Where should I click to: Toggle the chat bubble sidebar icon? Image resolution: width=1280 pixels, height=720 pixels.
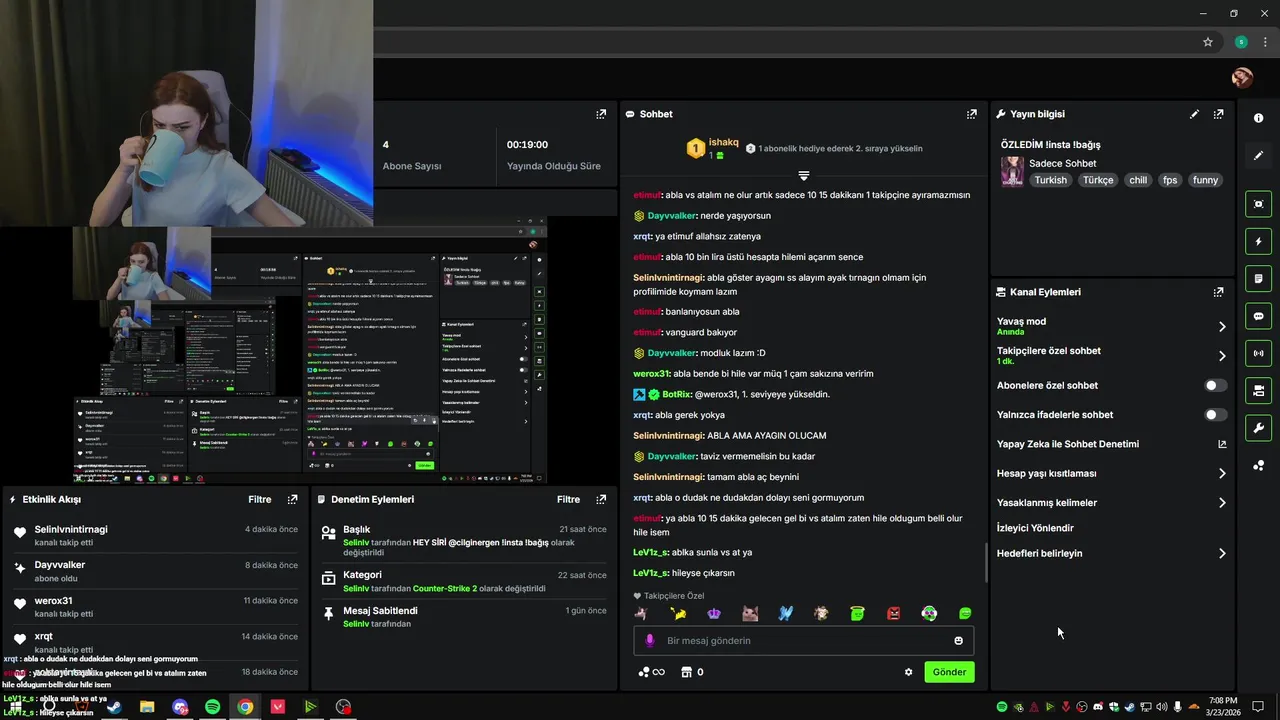1258,316
